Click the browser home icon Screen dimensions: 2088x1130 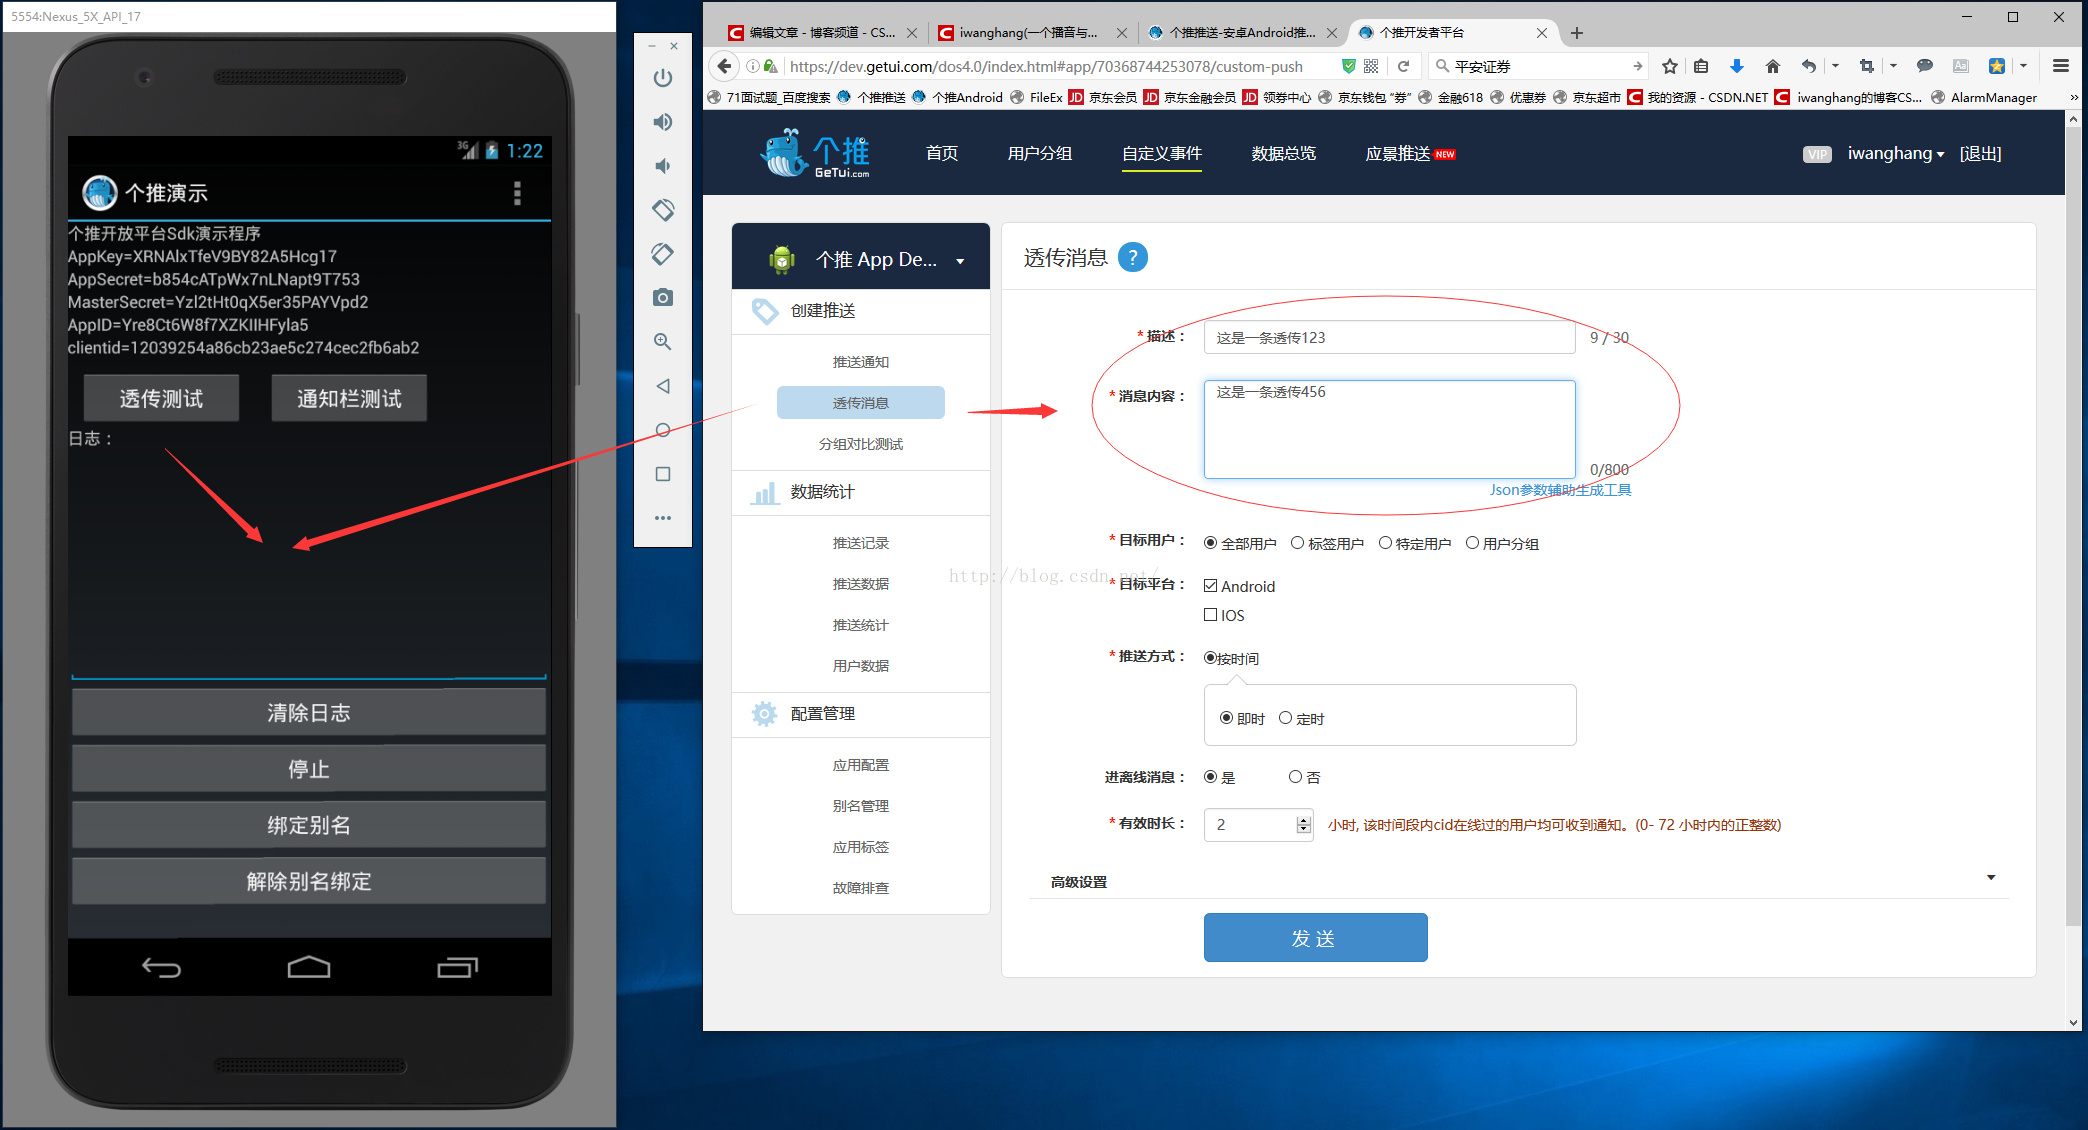tap(1772, 66)
